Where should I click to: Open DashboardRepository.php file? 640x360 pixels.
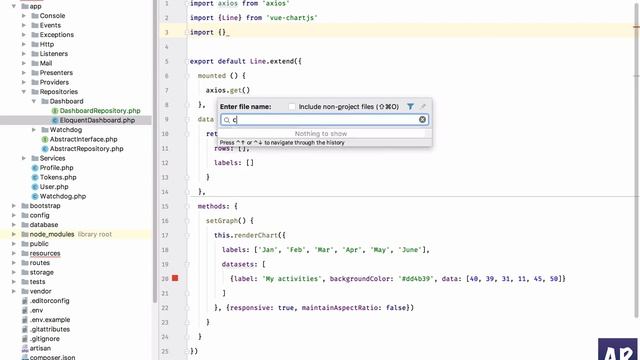[x=100, y=111]
